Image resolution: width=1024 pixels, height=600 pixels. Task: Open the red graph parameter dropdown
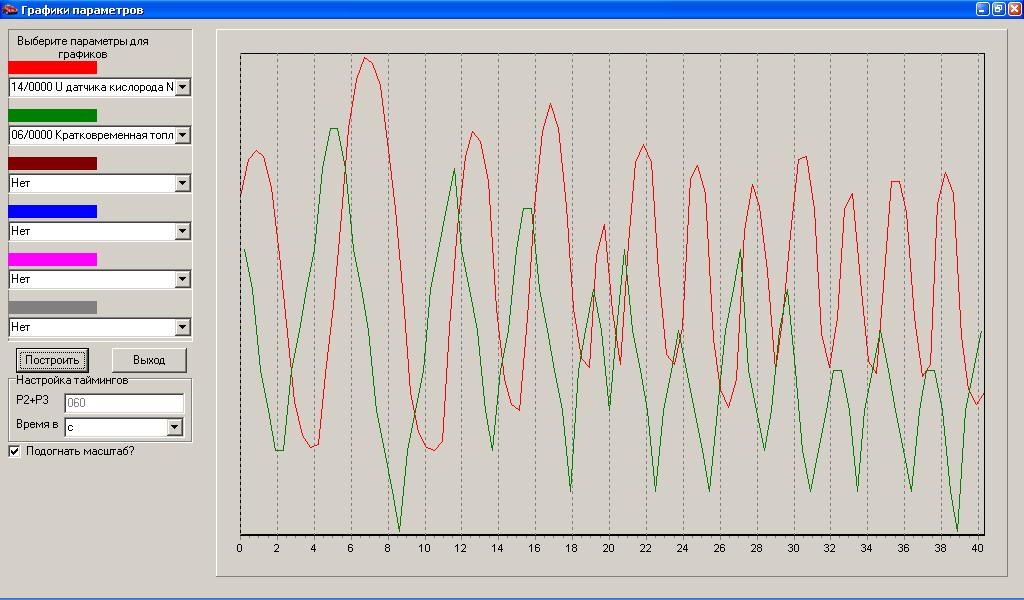[x=182, y=87]
